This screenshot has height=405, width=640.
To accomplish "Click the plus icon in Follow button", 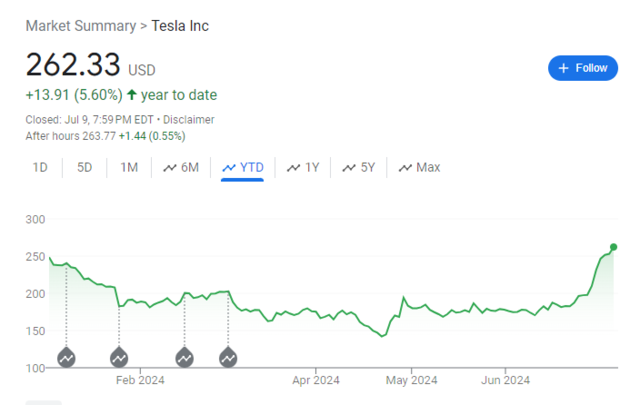I will (563, 68).
